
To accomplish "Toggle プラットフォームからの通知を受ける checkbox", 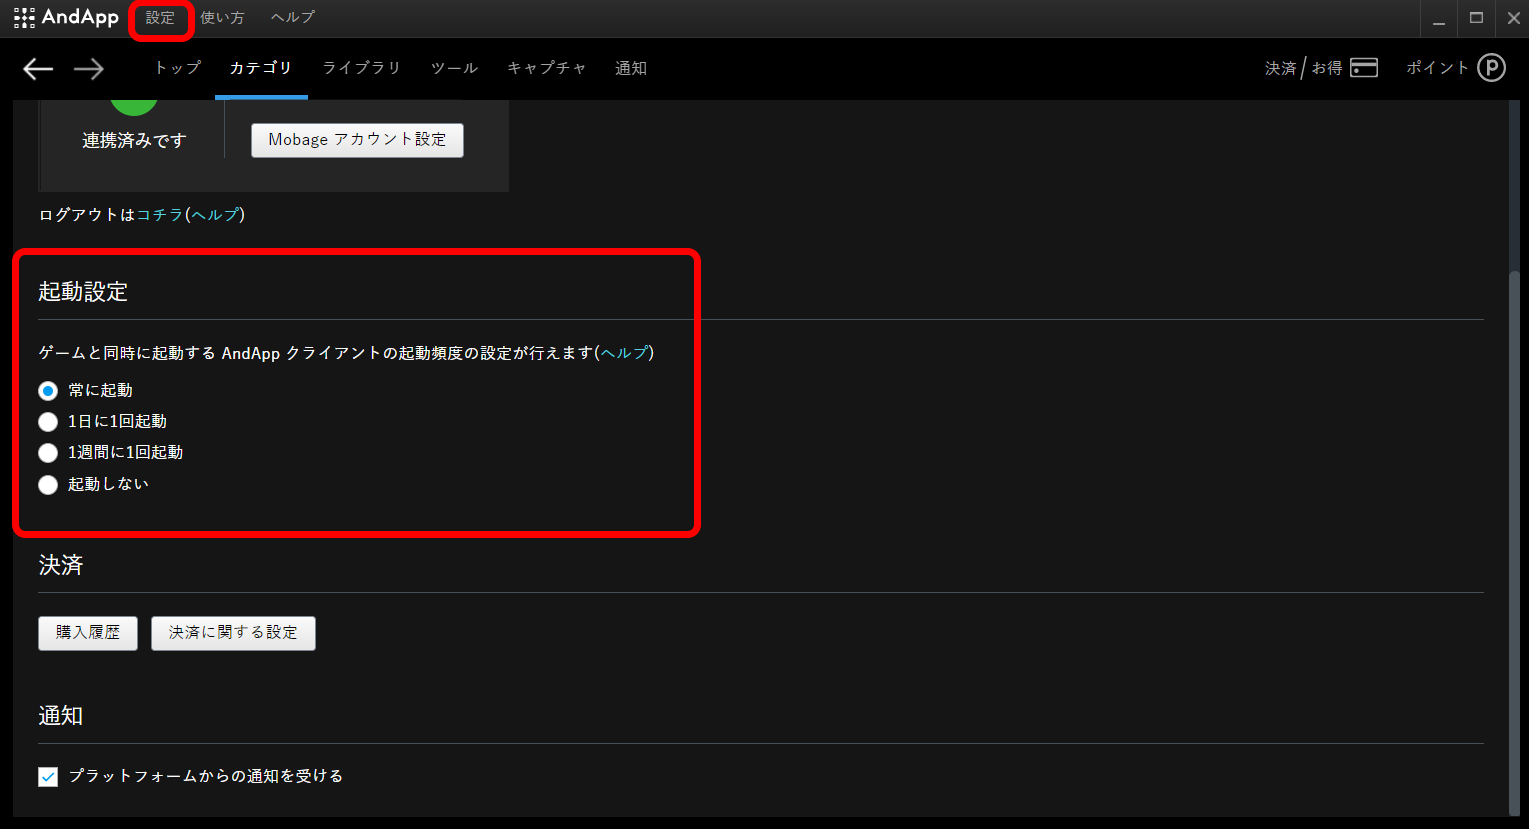I will coord(48,777).
